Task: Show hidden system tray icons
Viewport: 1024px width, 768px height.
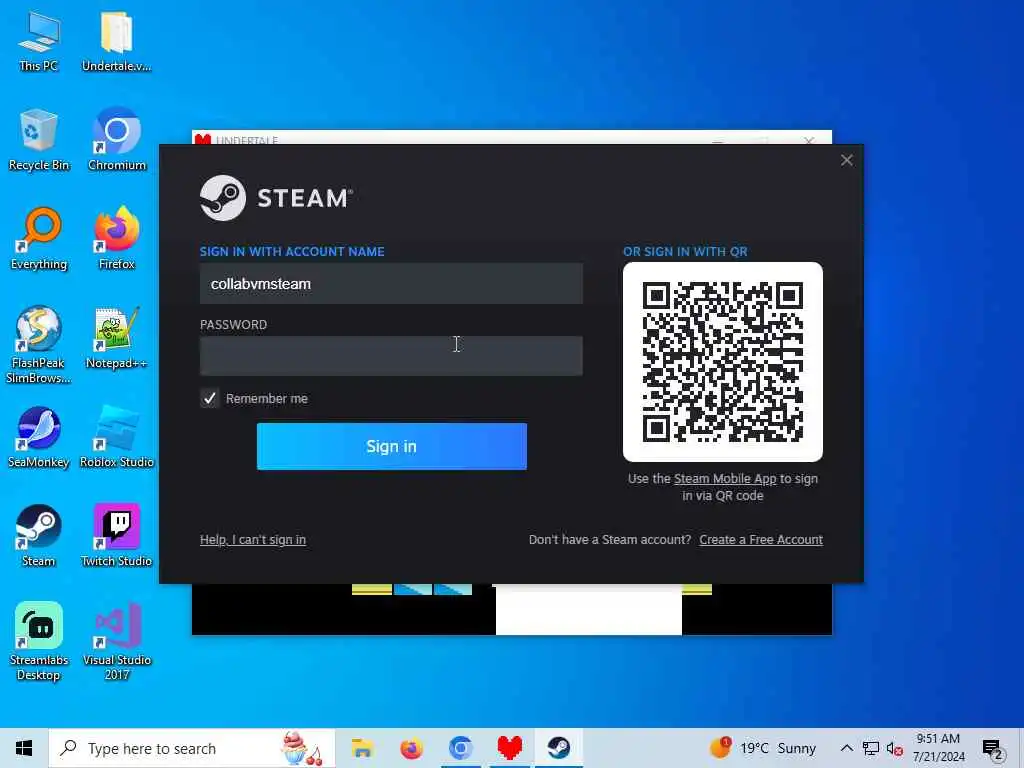Action: pyautogui.click(x=846, y=748)
